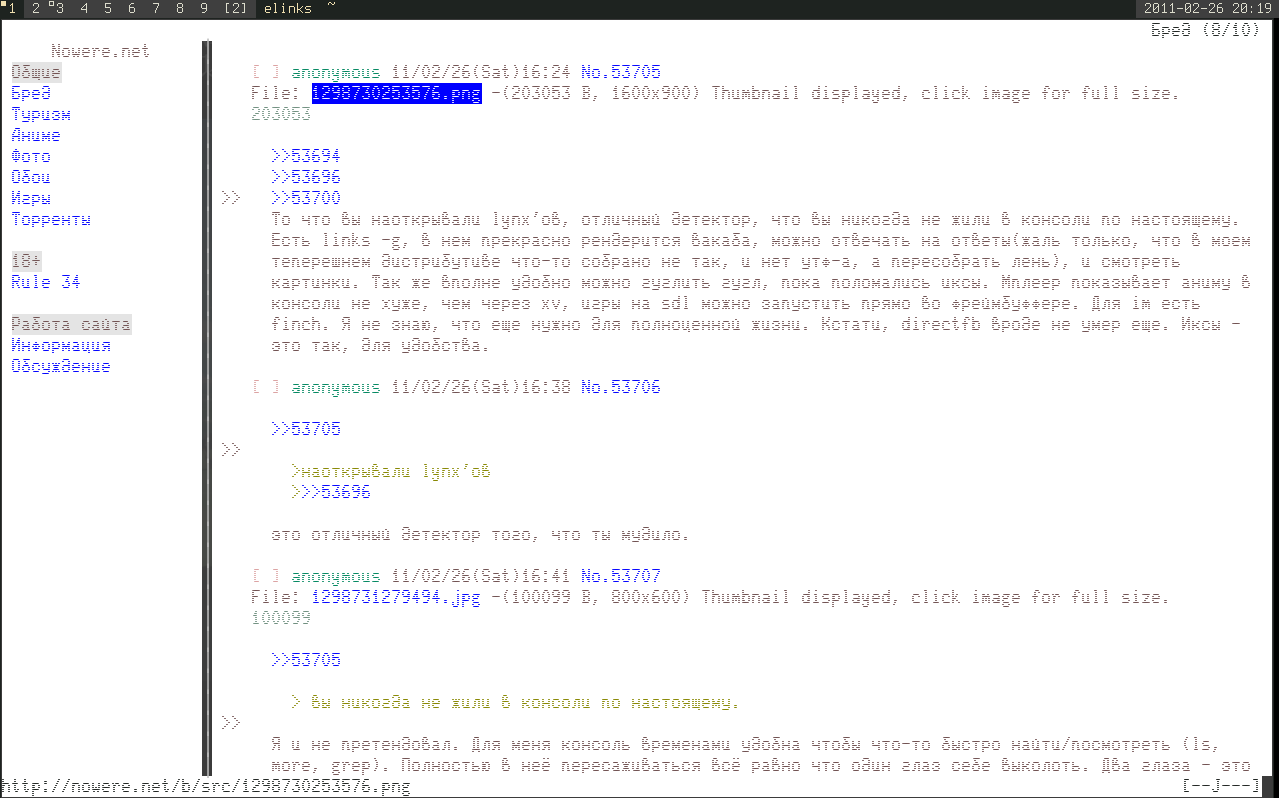Click the No.53707 post number
The image size is (1279, 798).
[x=621, y=576]
